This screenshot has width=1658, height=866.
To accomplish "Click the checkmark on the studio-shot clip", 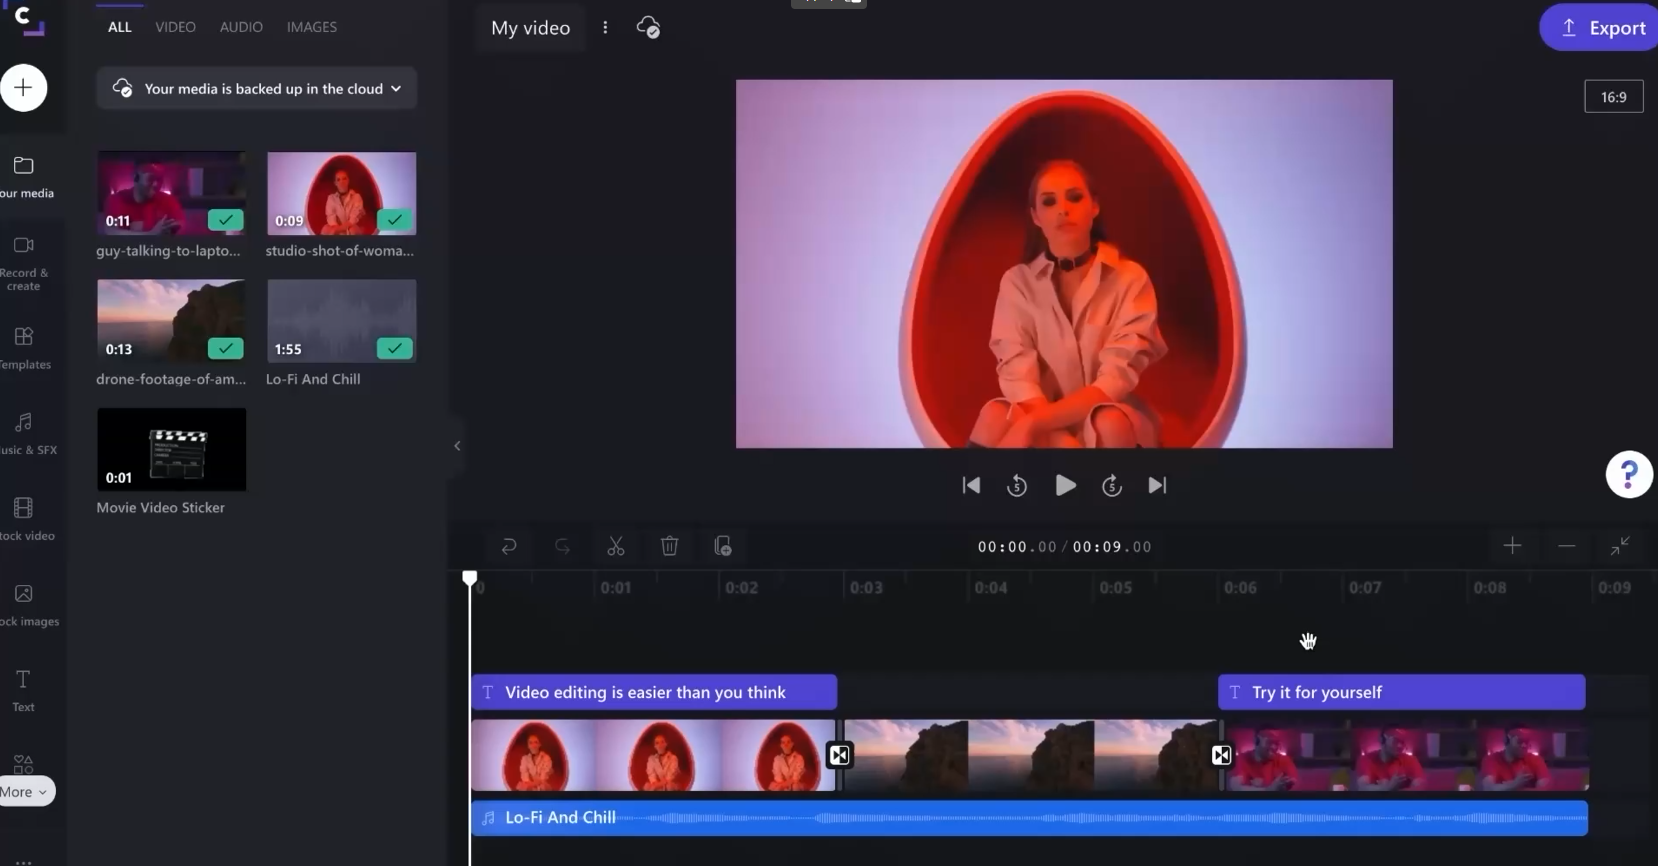I will 395,220.
